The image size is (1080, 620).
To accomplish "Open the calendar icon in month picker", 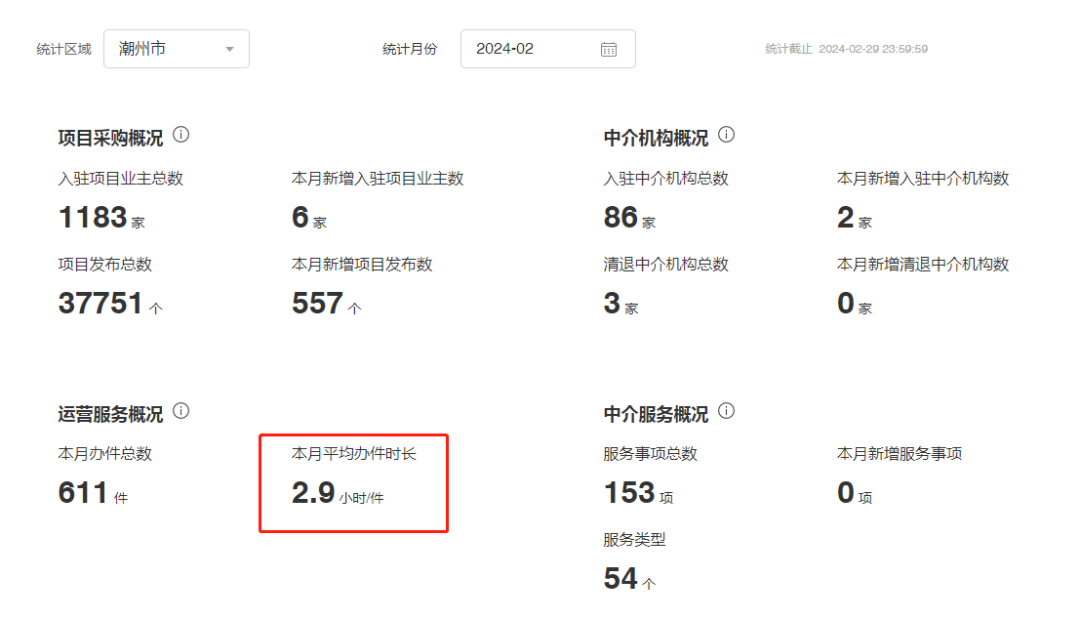I will coord(608,49).
